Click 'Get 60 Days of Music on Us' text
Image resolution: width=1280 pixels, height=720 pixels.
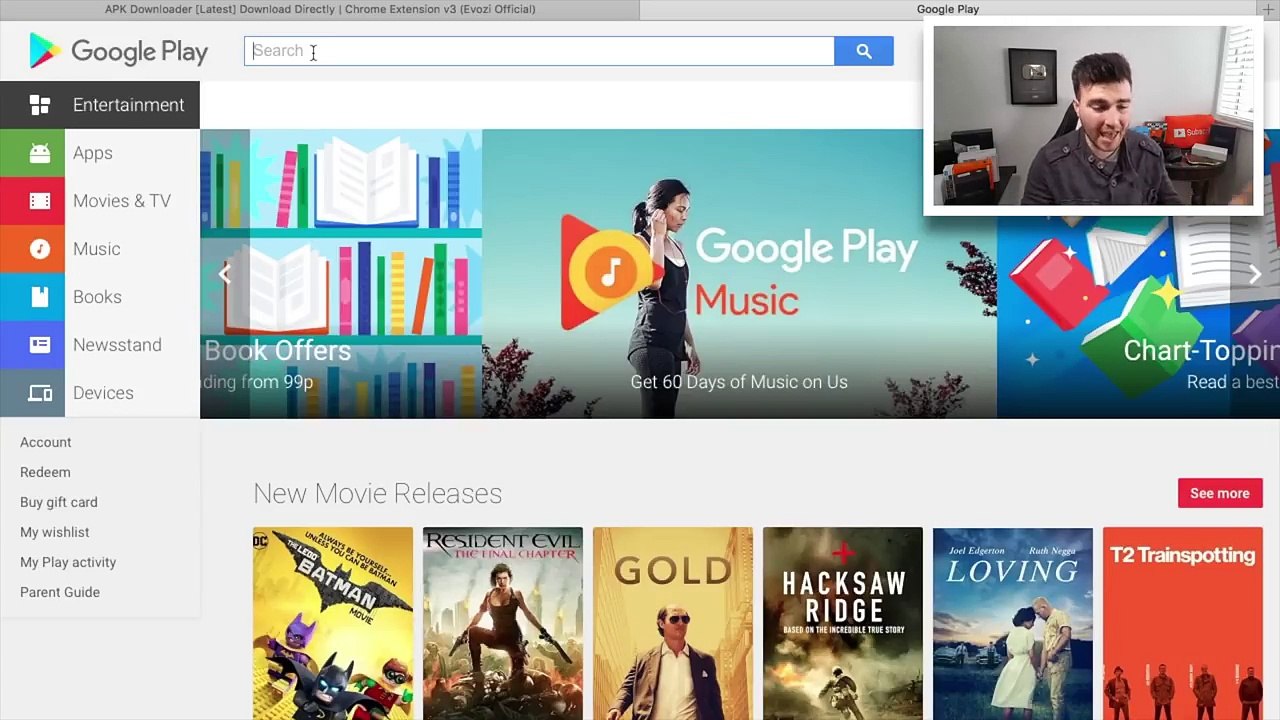pyautogui.click(x=739, y=382)
